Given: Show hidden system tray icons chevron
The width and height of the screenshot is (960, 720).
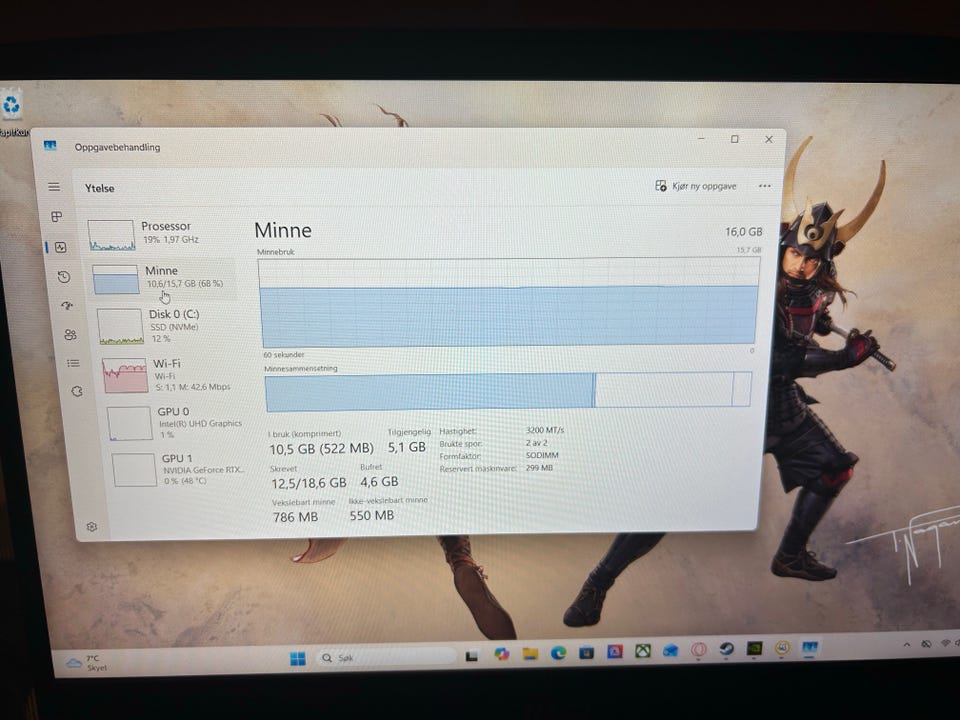Looking at the screenshot, I should click(x=907, y=645).
